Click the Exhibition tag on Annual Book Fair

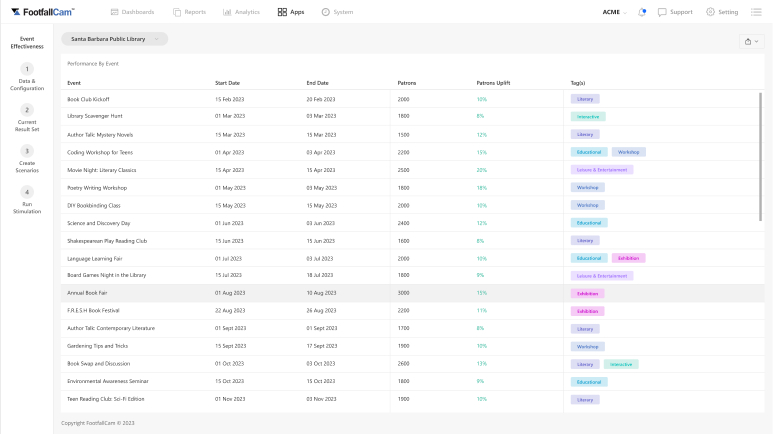[x=587, y=293]
